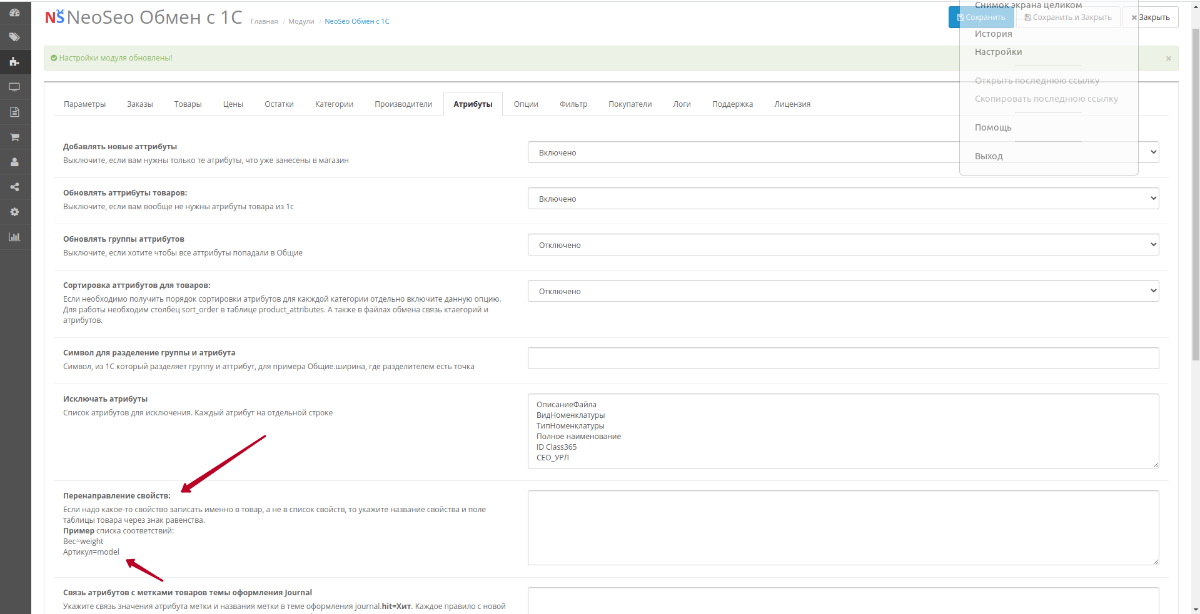
Task: Select the Поддержка tab
Action: tap(732, 104)
